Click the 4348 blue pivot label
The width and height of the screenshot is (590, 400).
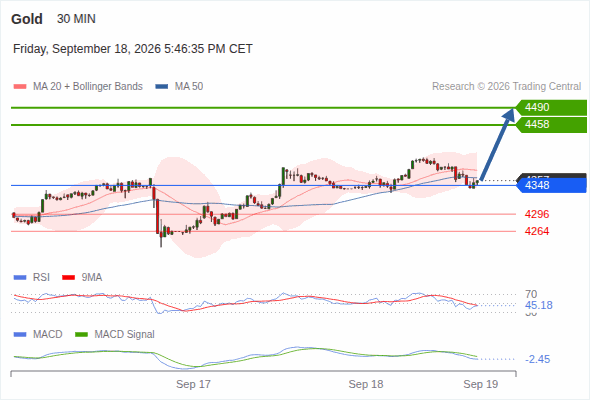coord(551,185)
